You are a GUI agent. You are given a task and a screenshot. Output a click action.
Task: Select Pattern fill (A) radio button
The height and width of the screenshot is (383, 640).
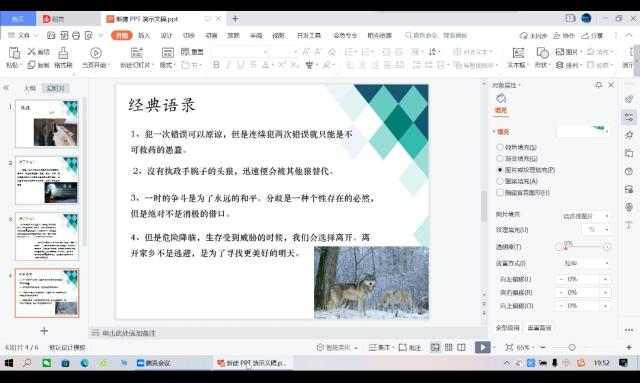pos(500,181)
